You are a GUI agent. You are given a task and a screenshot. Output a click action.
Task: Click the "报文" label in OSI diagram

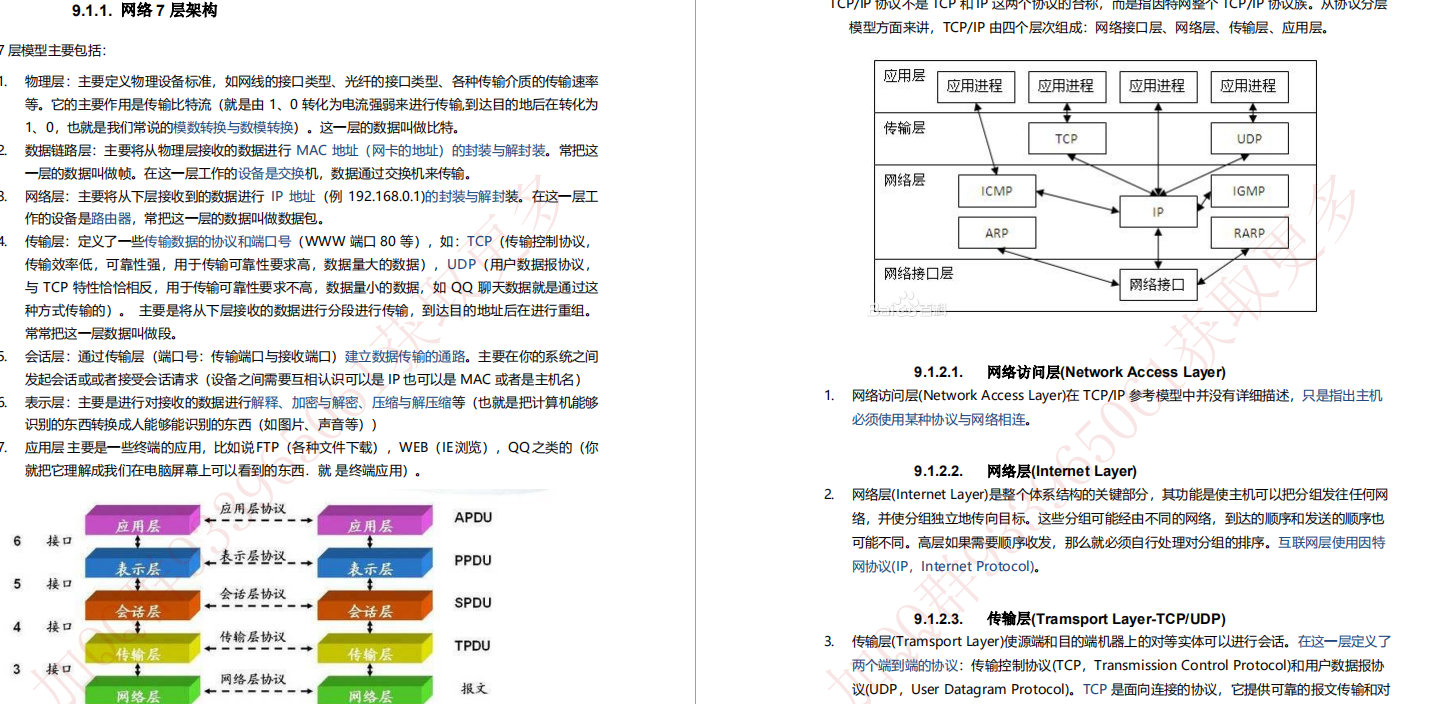474,688
